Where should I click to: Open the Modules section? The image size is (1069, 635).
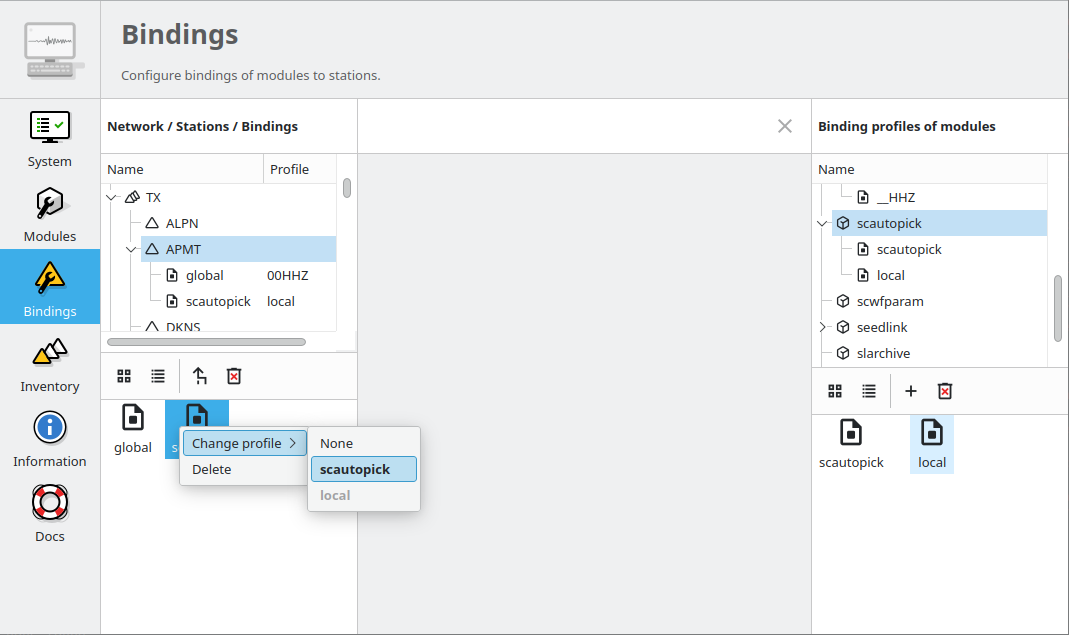(50, 214)
